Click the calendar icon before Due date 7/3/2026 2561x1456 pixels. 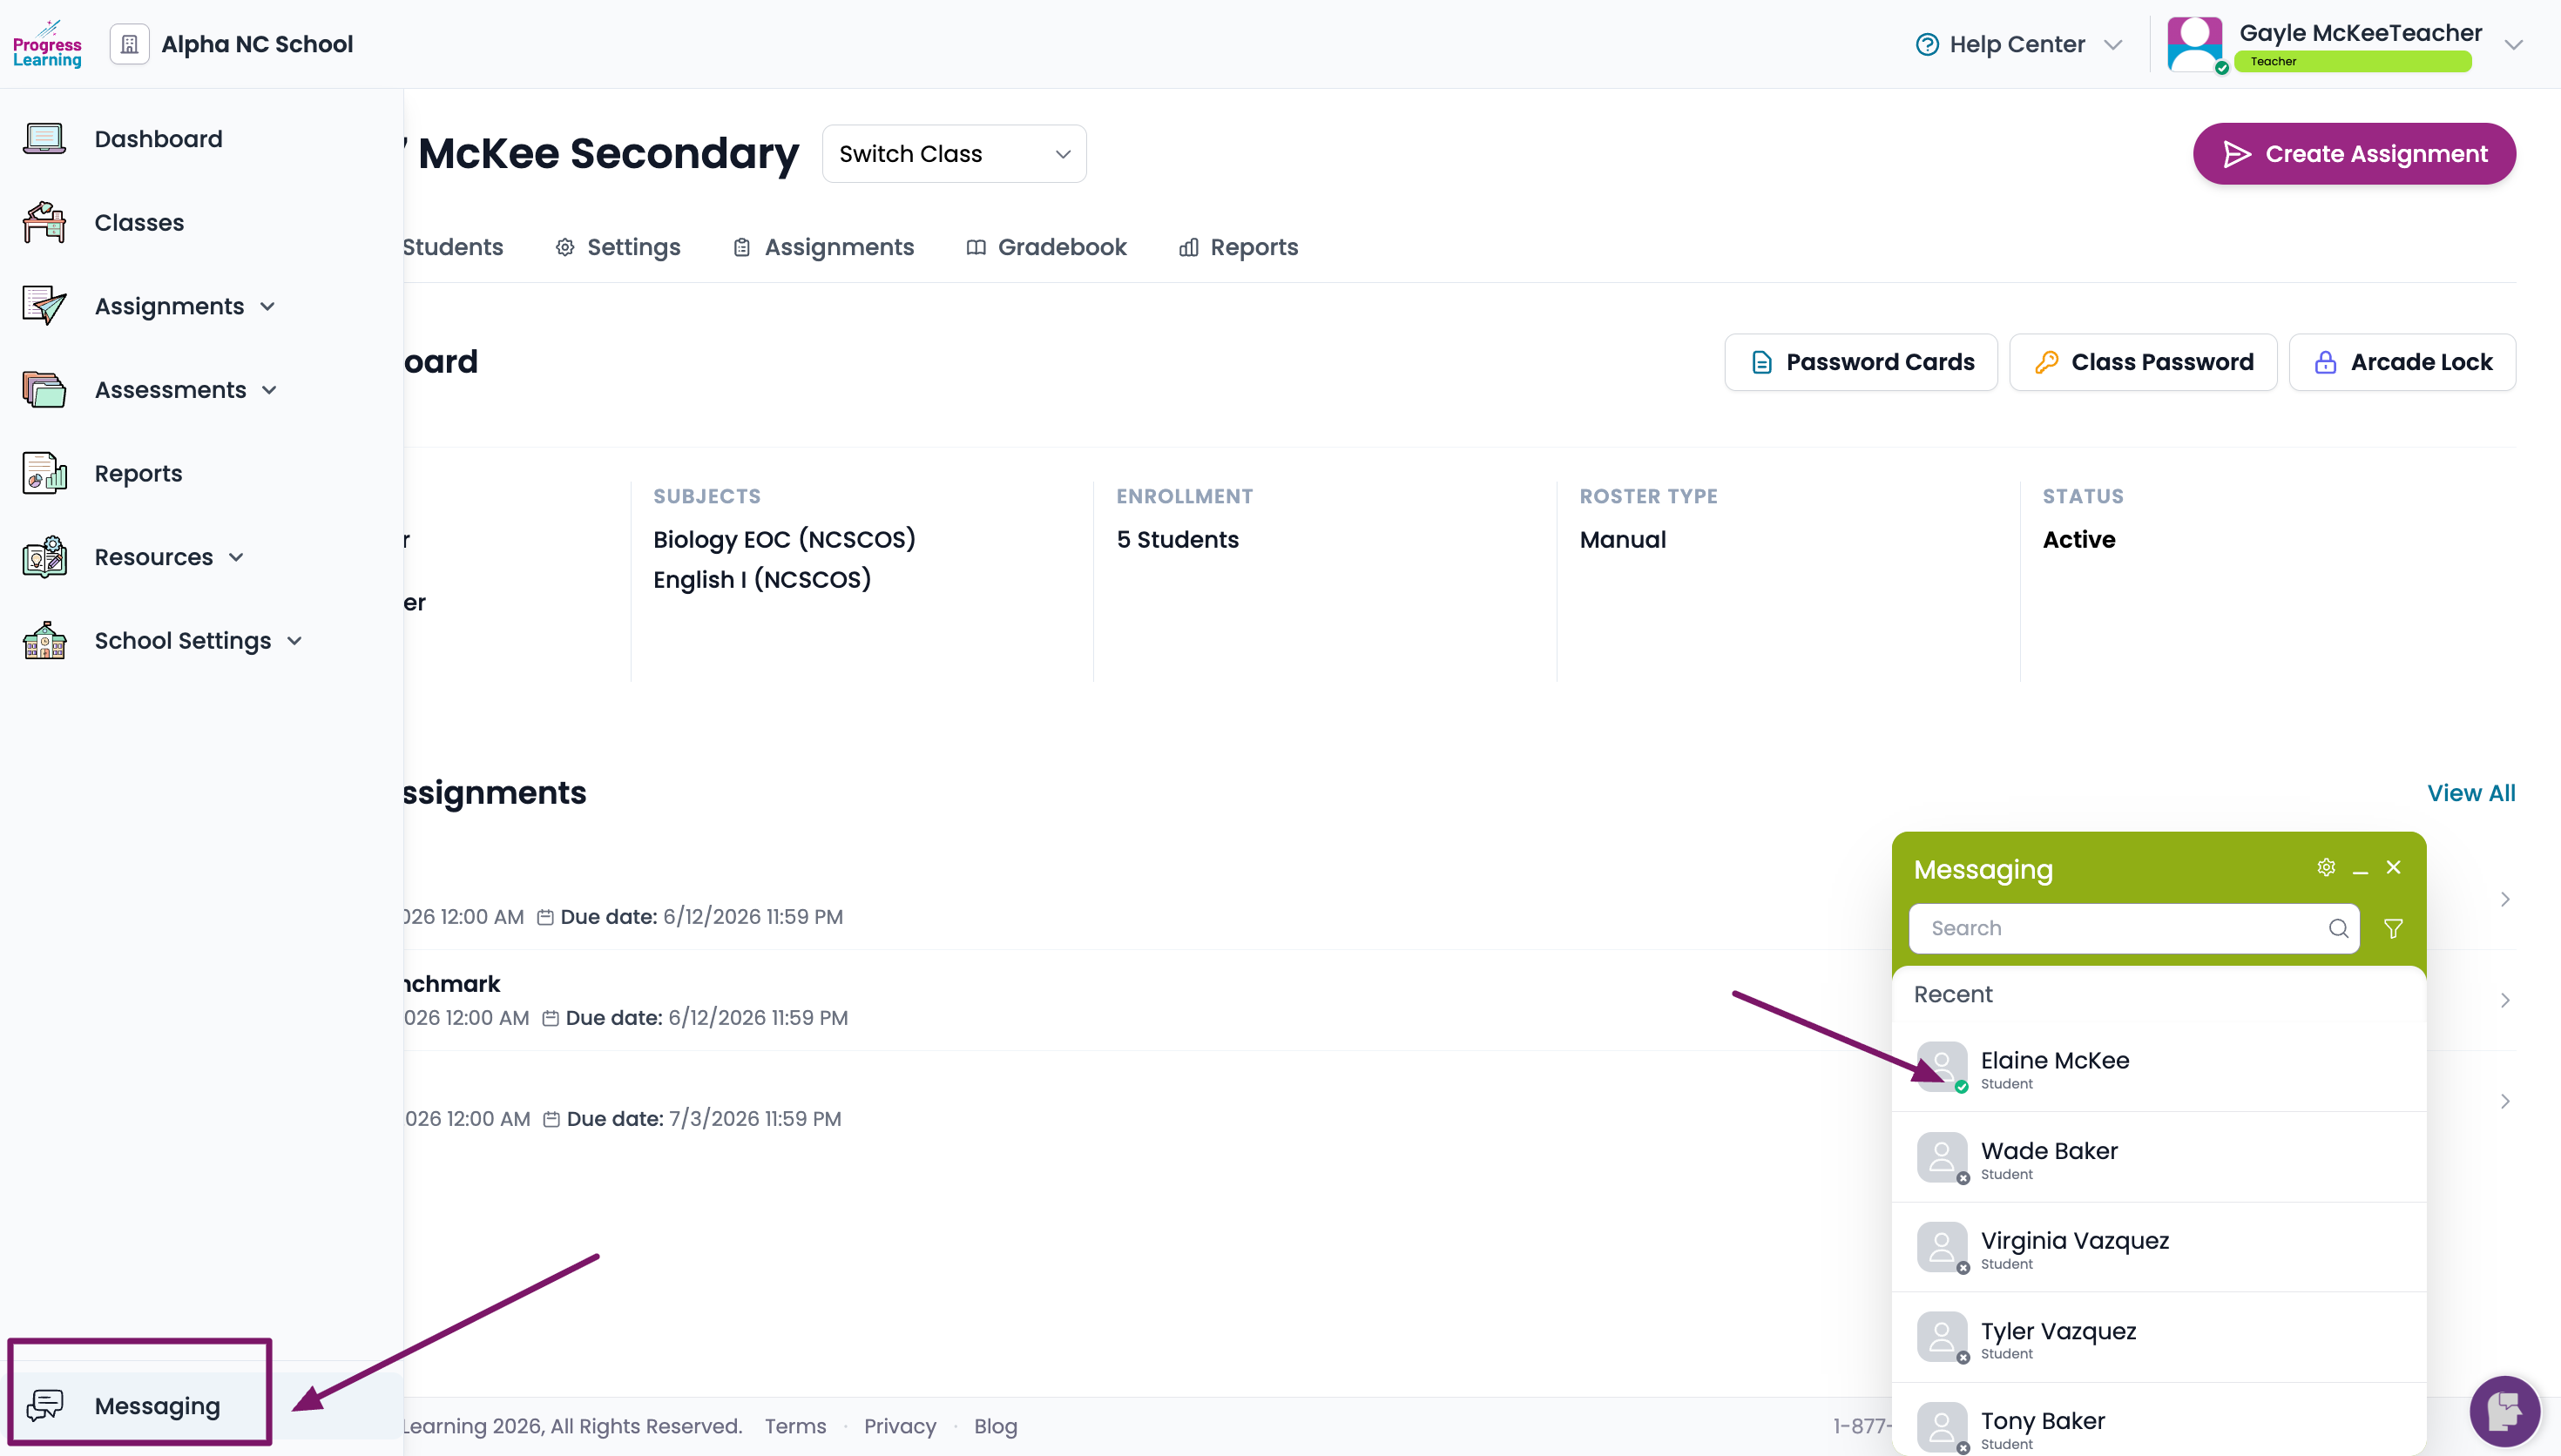pos(551,1119)
